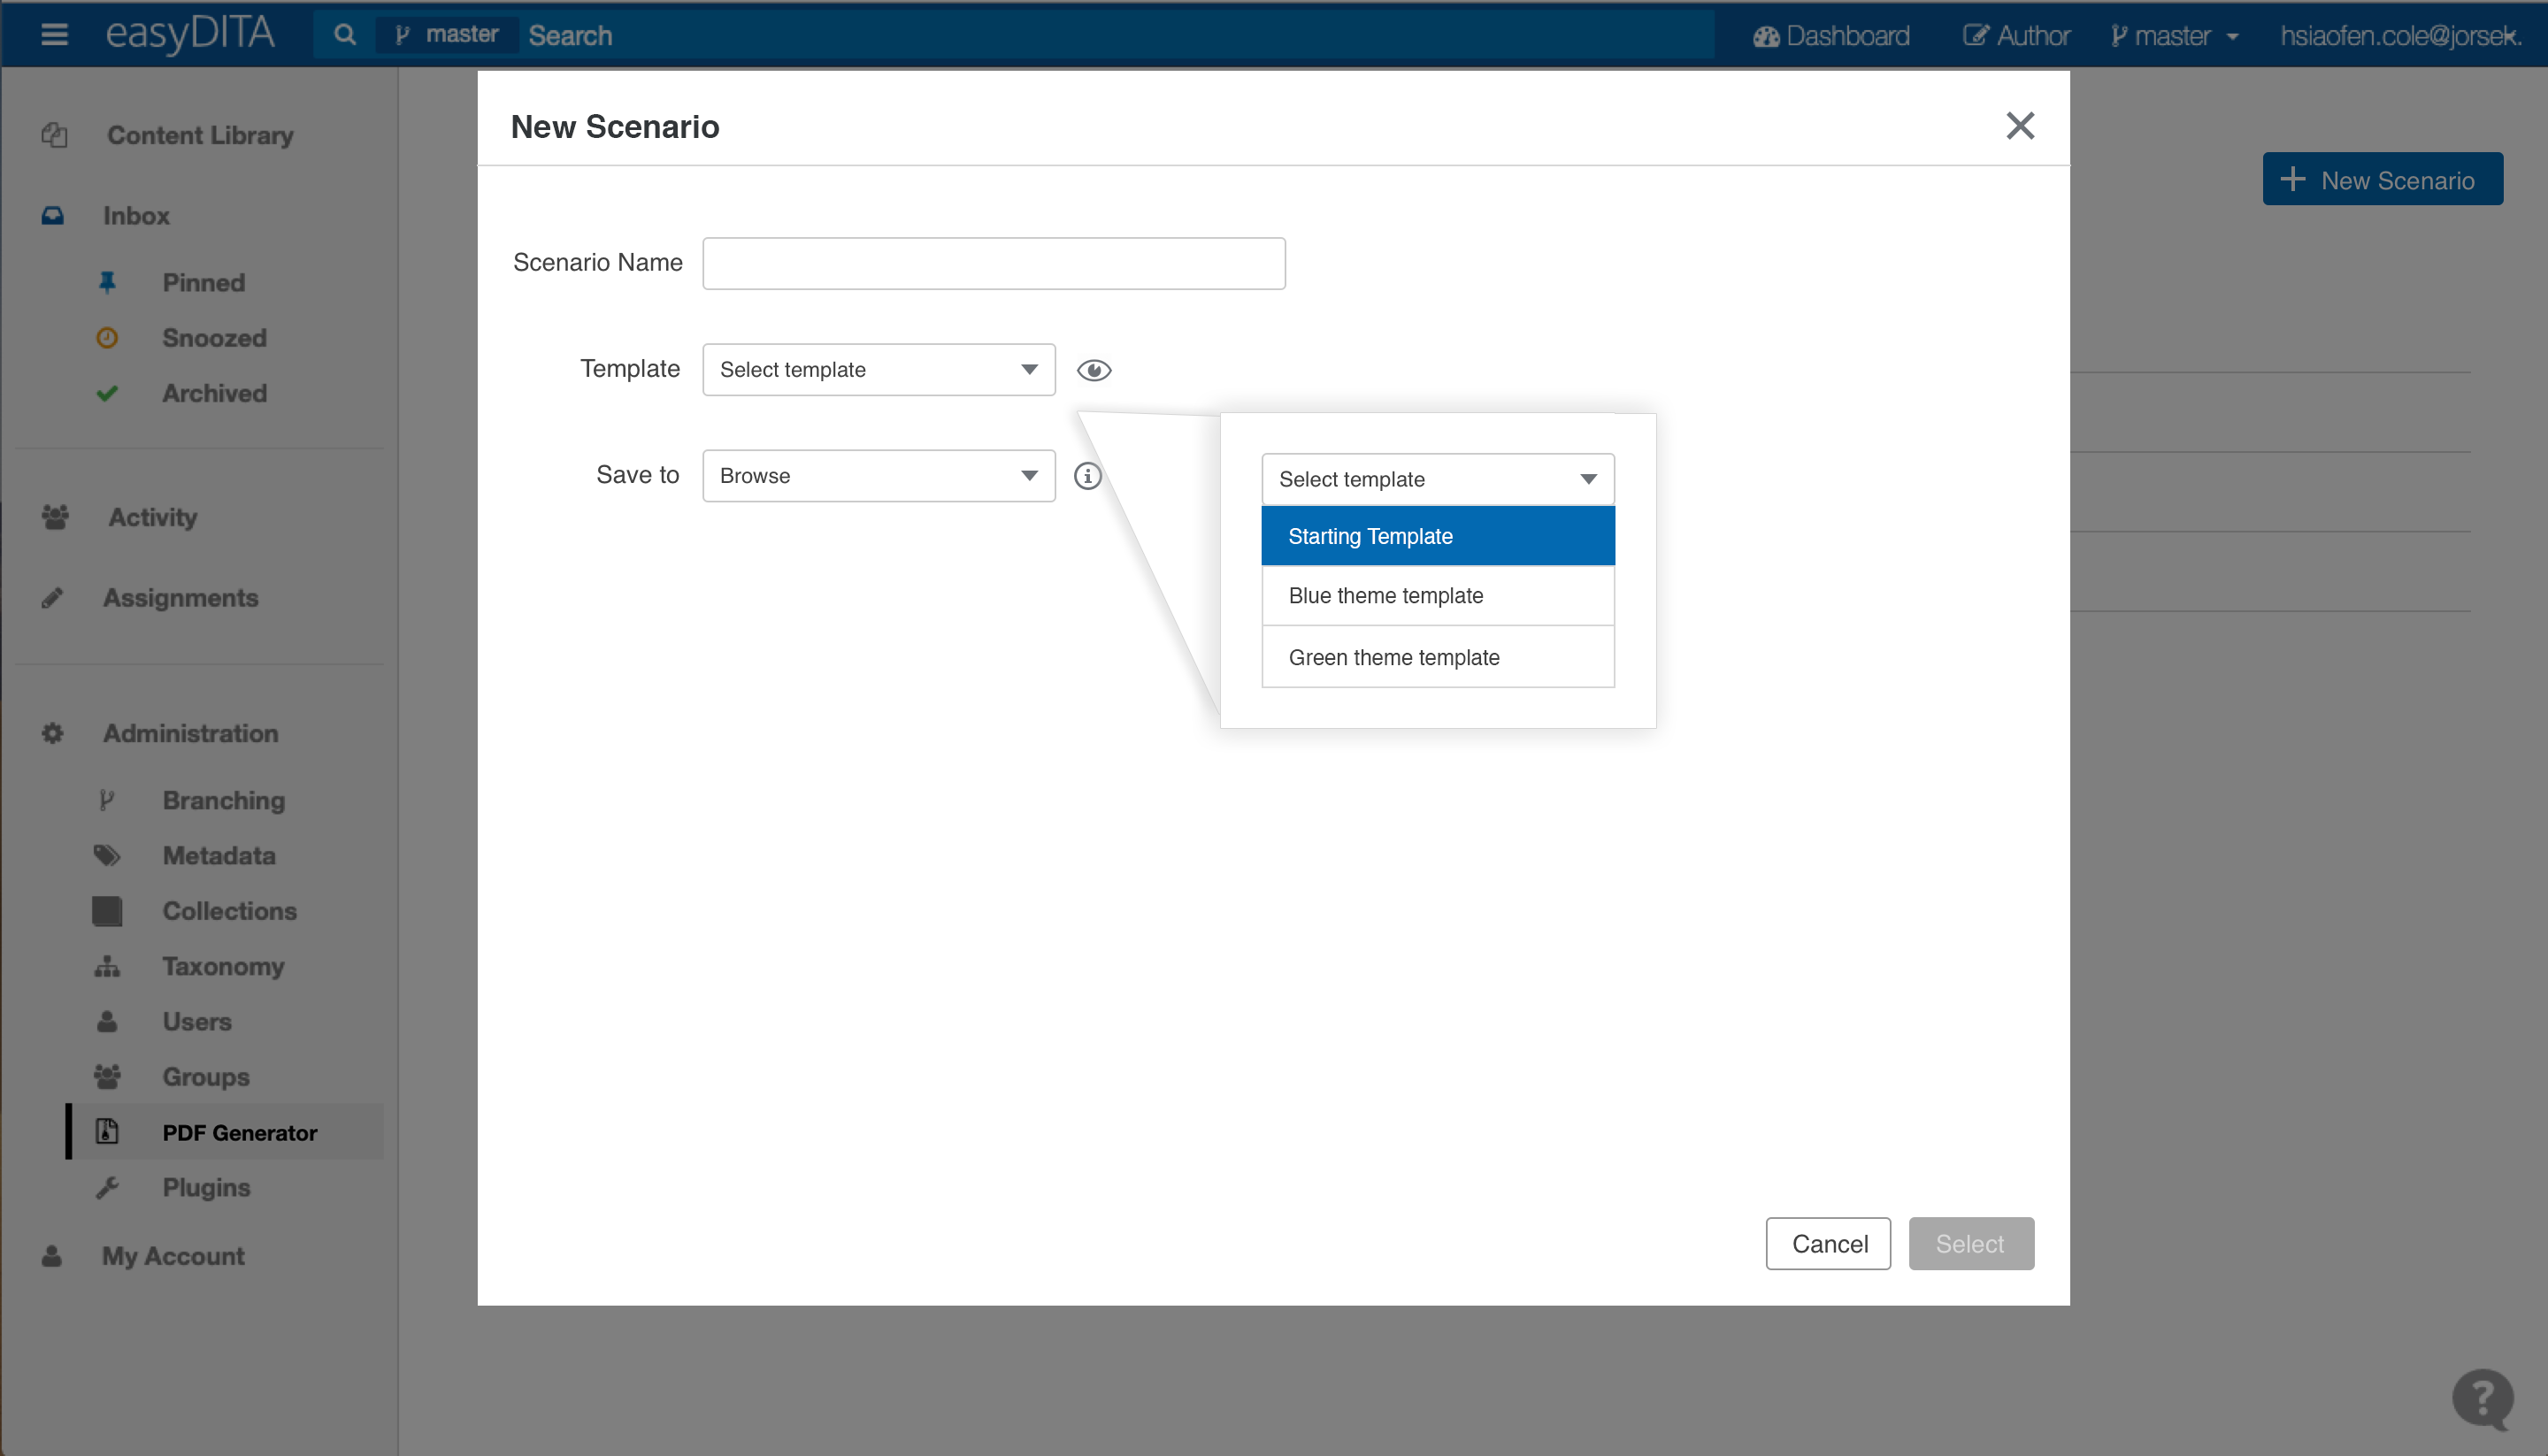Click the Users person icon

[107, 1022]
